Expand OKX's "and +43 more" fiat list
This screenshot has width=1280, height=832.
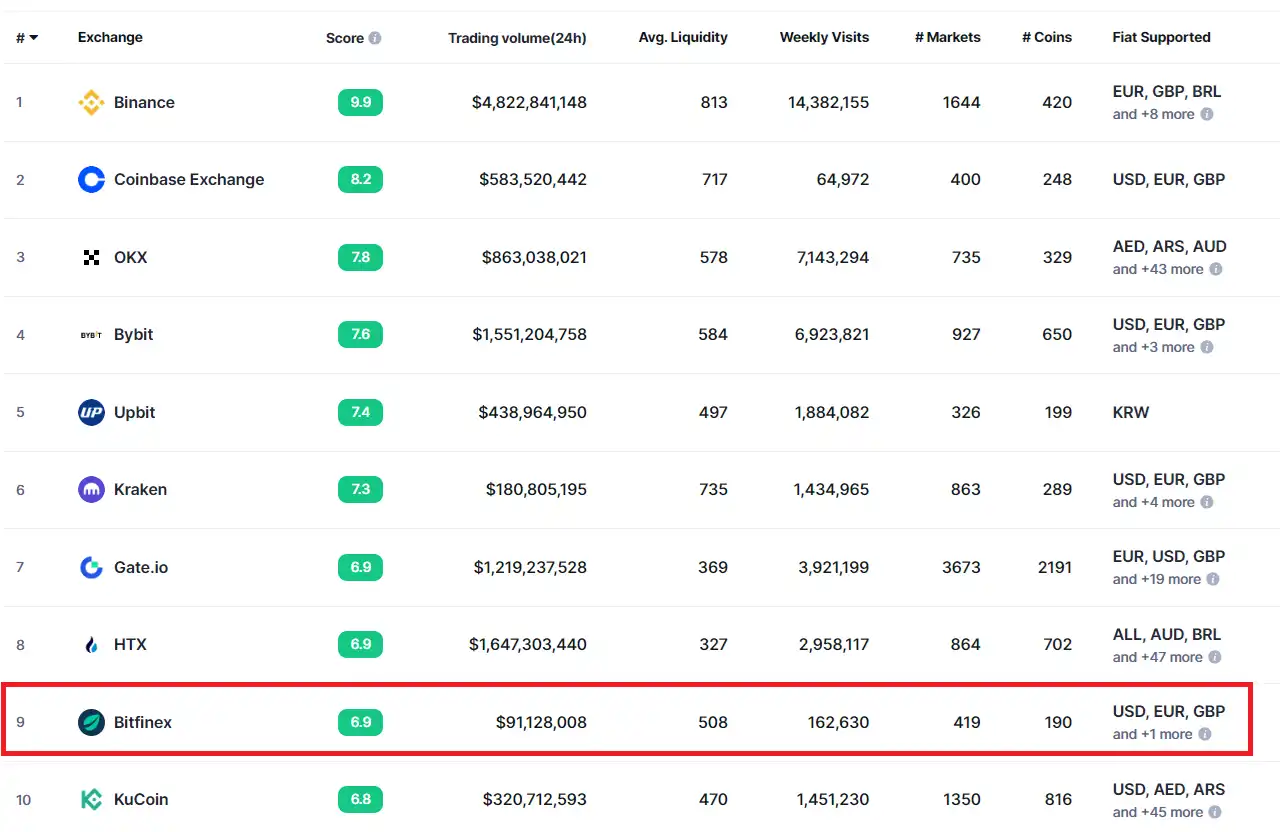click(1158, 269)
